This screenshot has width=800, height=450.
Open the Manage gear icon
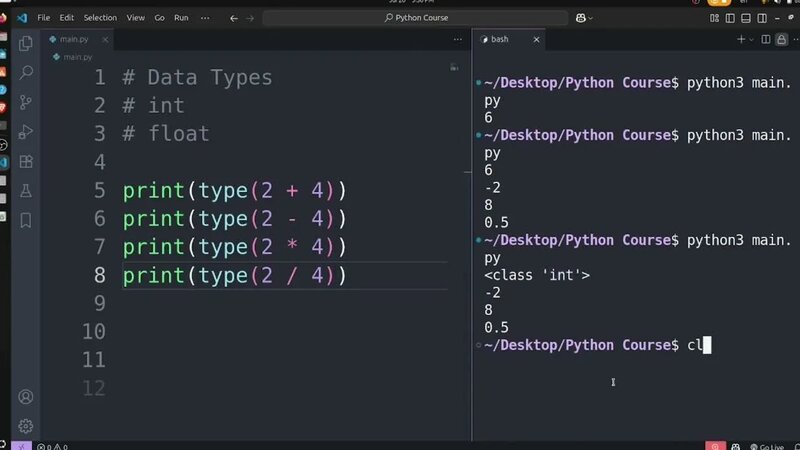(x=26, y=426)
